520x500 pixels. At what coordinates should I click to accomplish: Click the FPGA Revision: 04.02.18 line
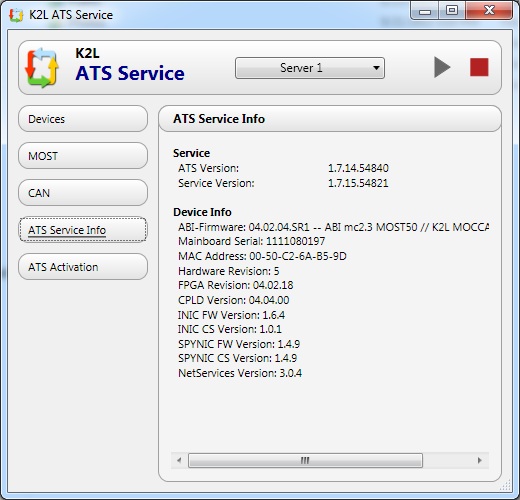pyautogui.click(x=236, y=285)
